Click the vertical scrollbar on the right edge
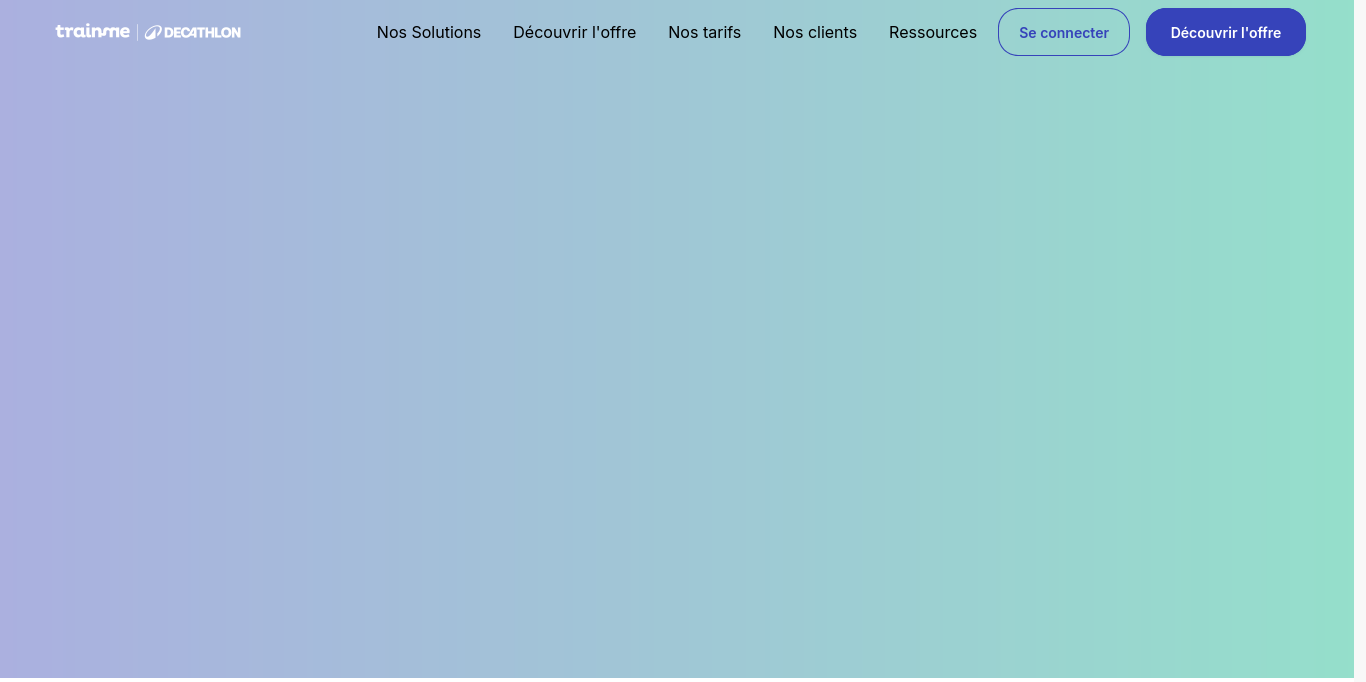This screenshot has height=682, width=1366. 1360,341
